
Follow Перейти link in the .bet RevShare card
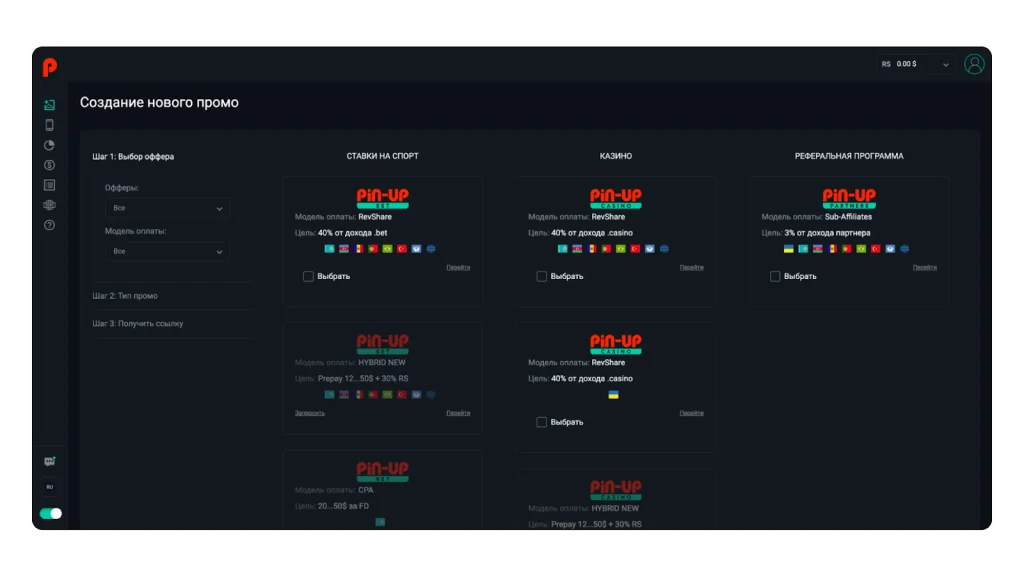tap(458, 267)
